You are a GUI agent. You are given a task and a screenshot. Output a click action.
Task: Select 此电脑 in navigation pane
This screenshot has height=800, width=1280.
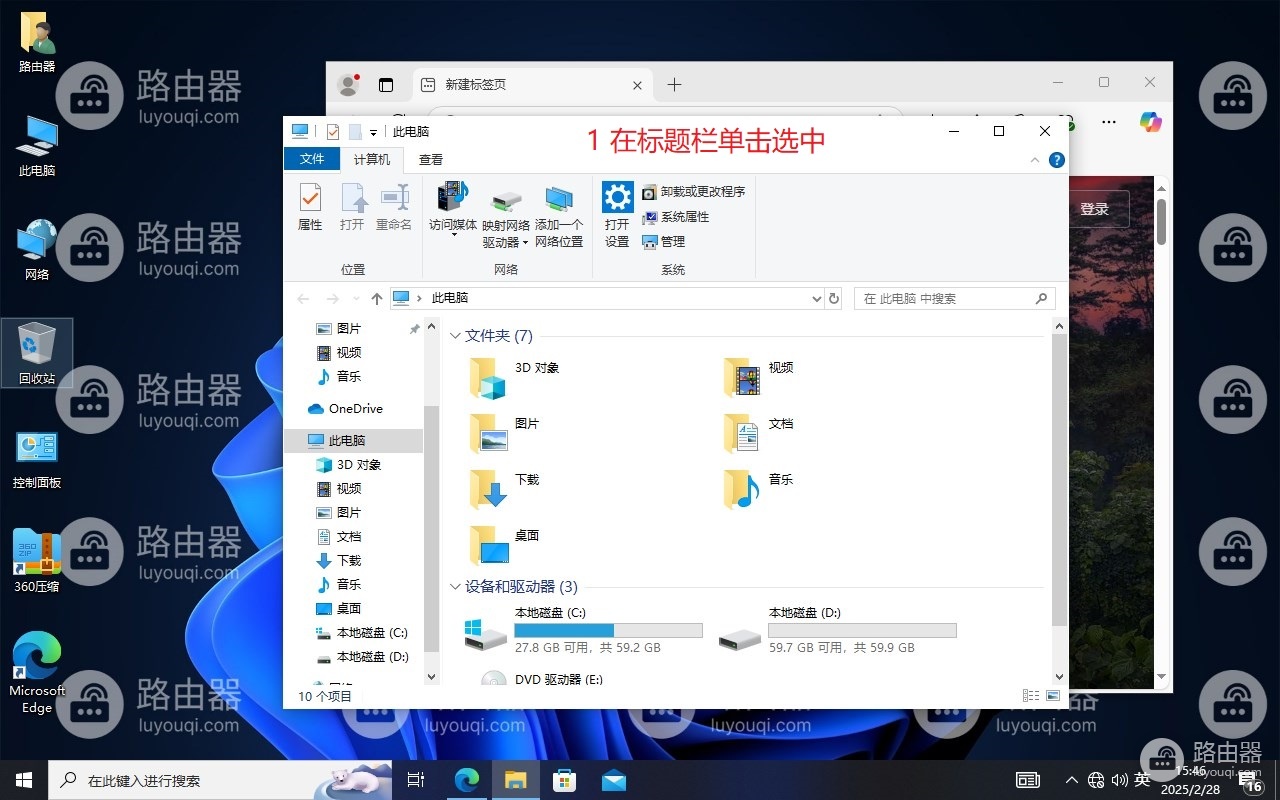[x=354, y=440]
